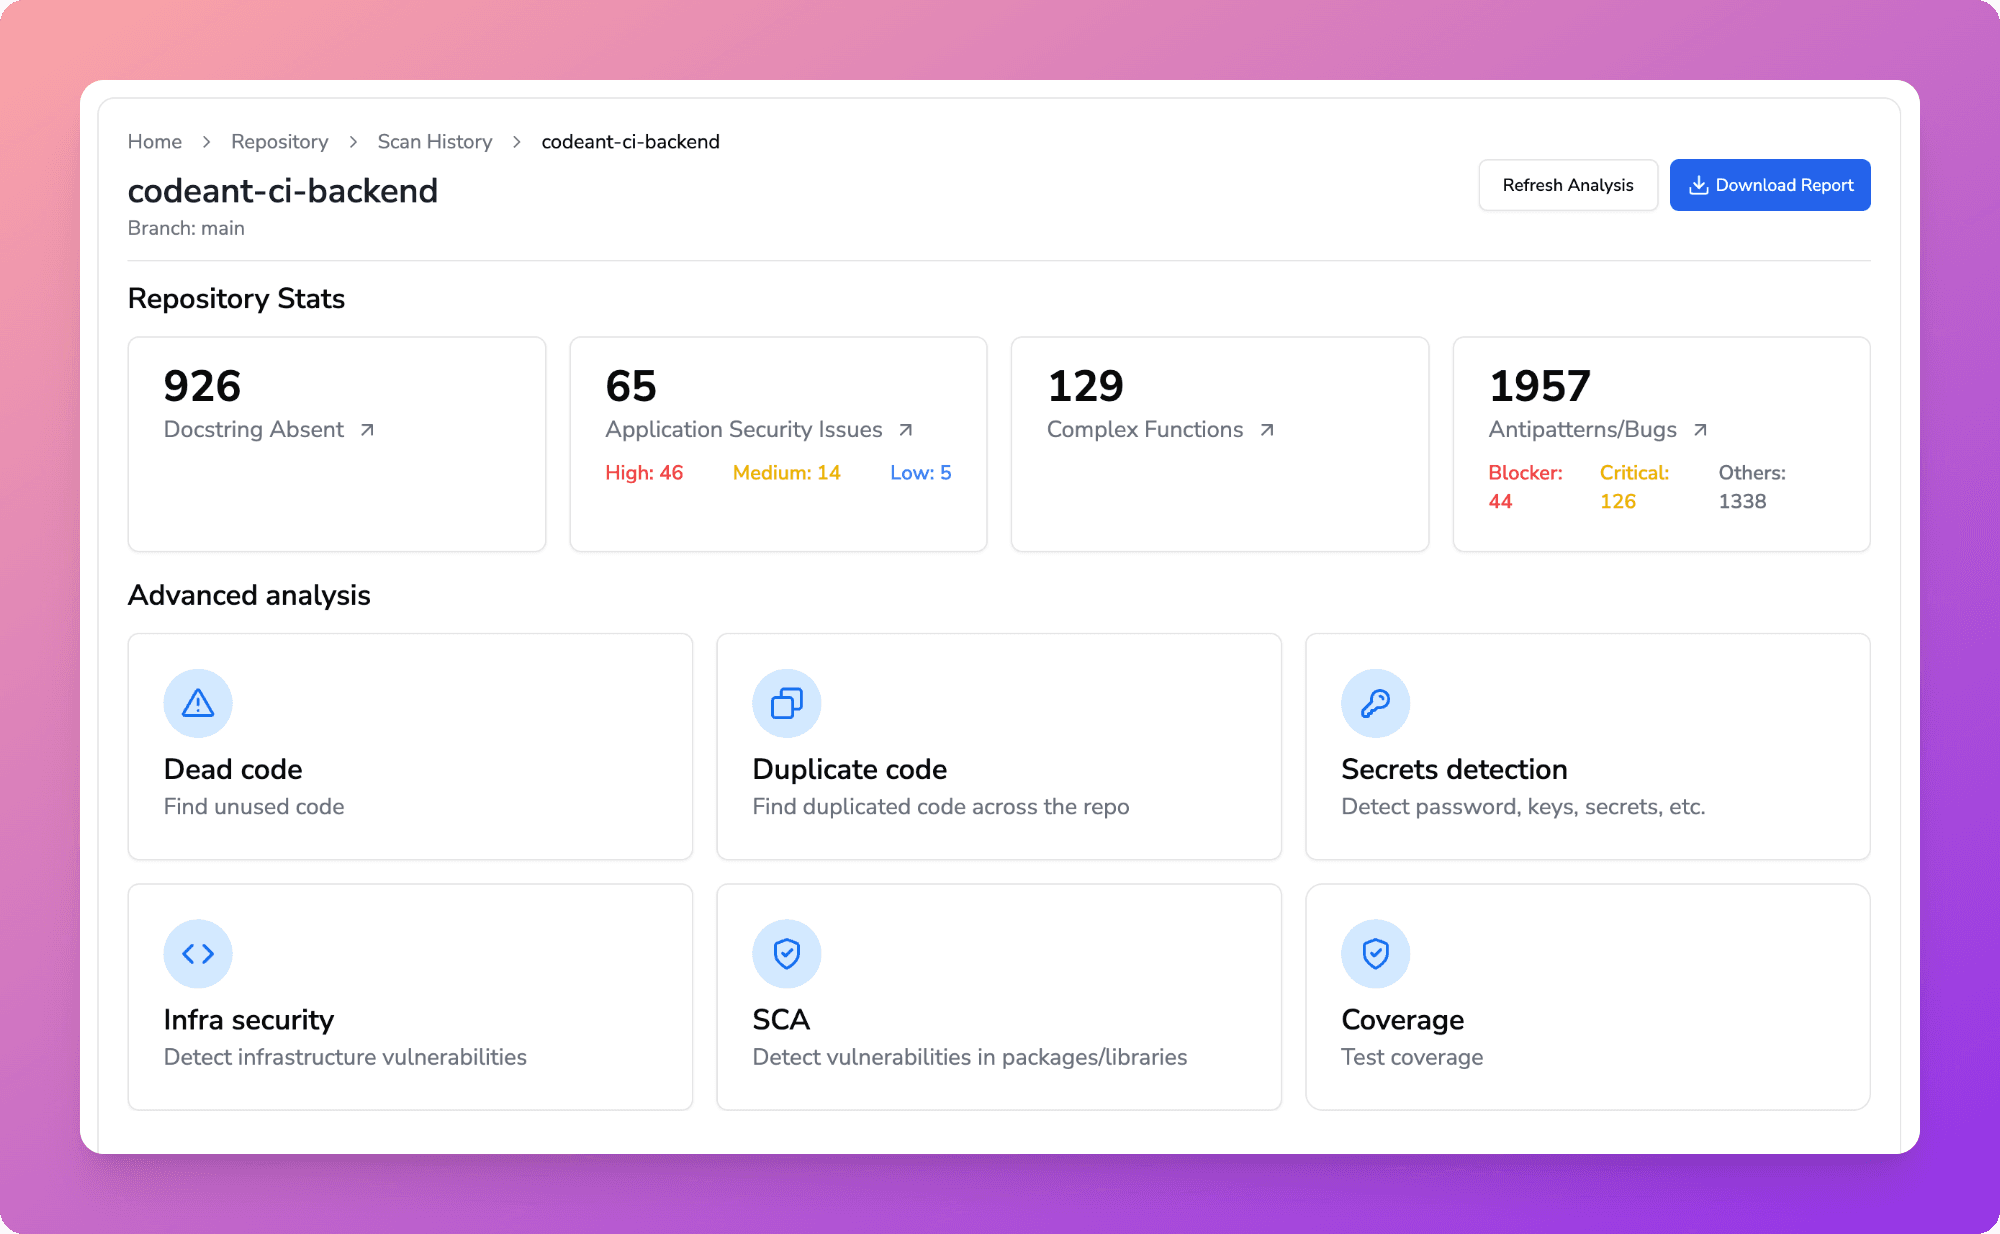Image resolution: width=2000 pixels, height=1234 pixels.
Task: Open the arrow icon beside Docstring Absent
Action: tap(367, 430)
